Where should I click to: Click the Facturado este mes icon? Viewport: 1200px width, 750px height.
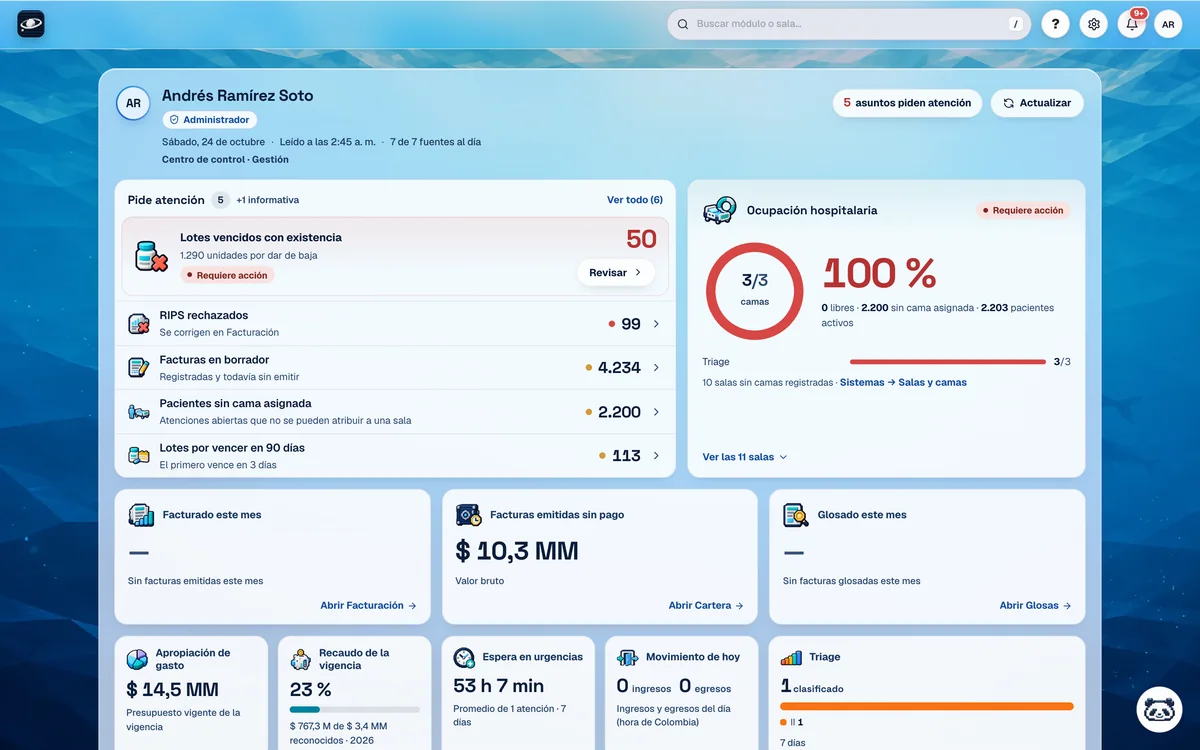tap(141, 515)
